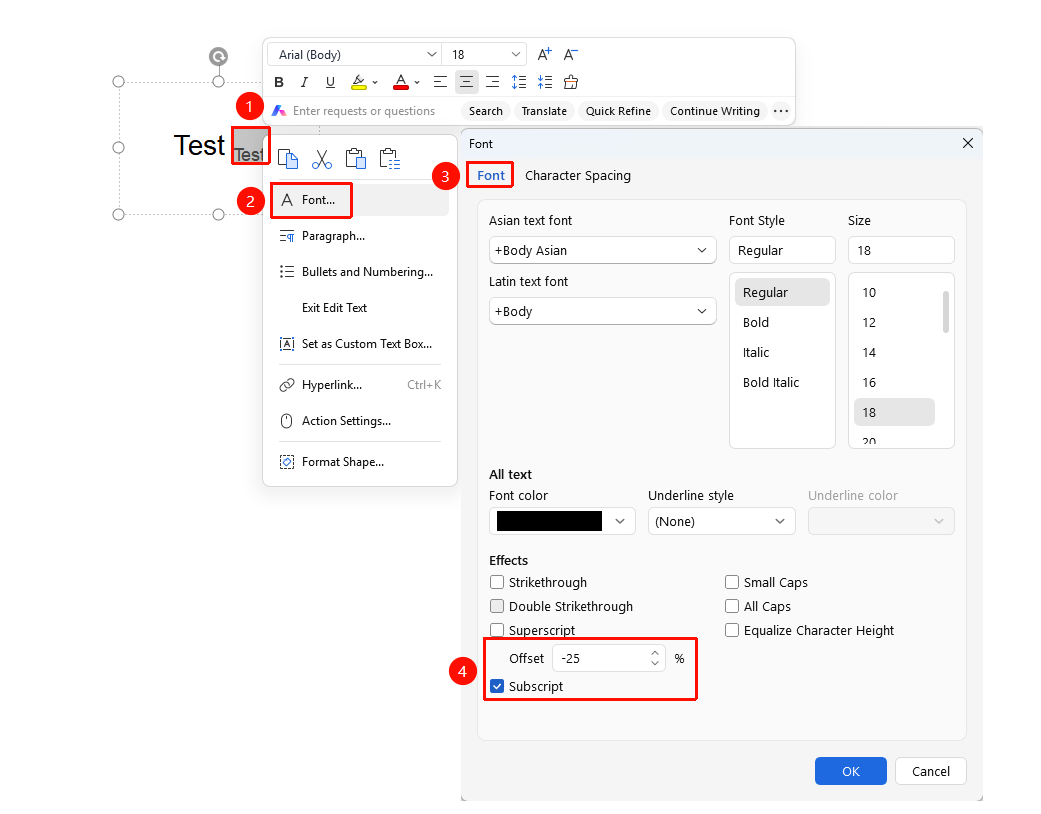Cancel the Font dialog
The image size is (1041, 814).
tap(930, 771)
